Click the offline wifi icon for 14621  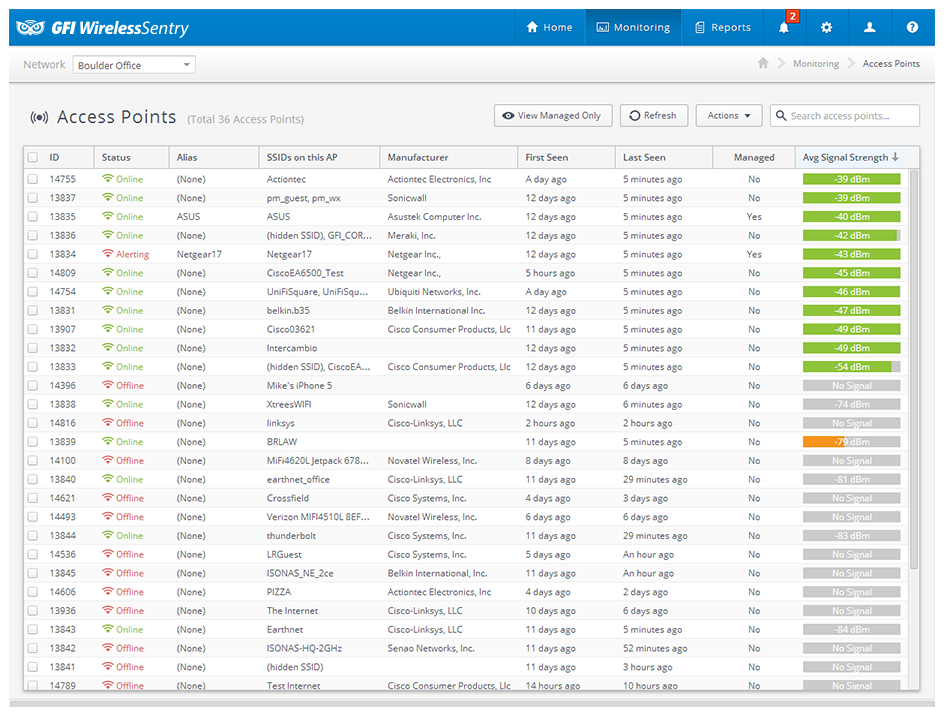(108, 498)
